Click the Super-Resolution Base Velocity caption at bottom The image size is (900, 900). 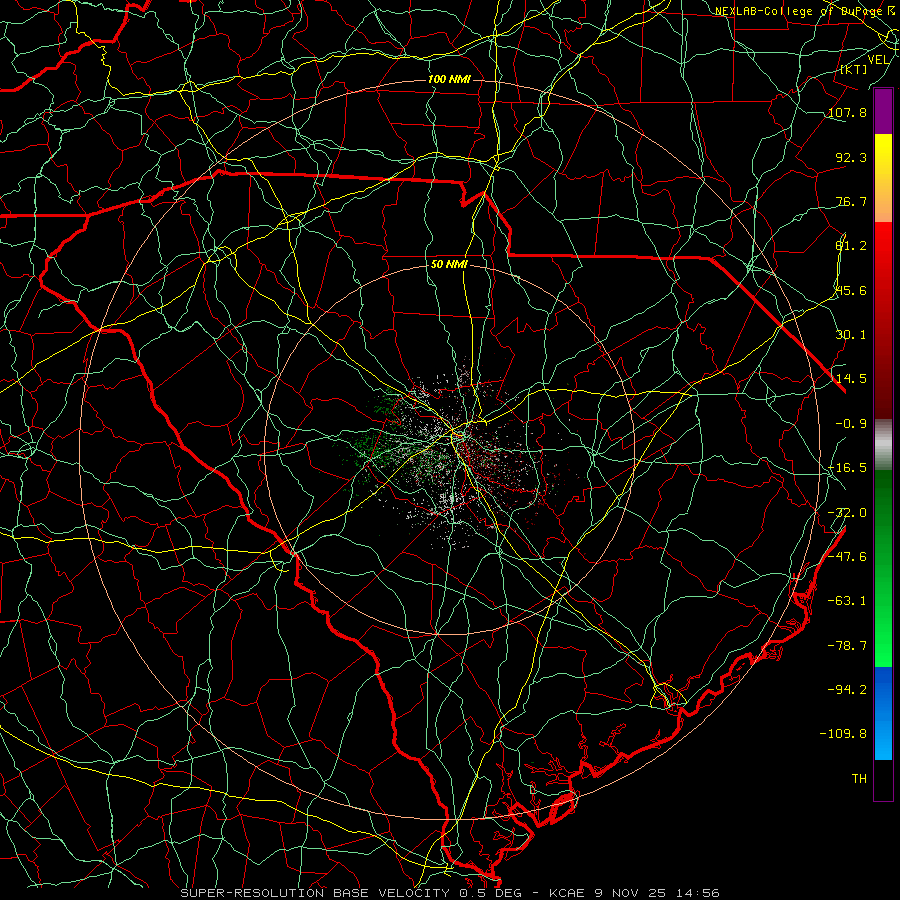[x=449, y=893]
